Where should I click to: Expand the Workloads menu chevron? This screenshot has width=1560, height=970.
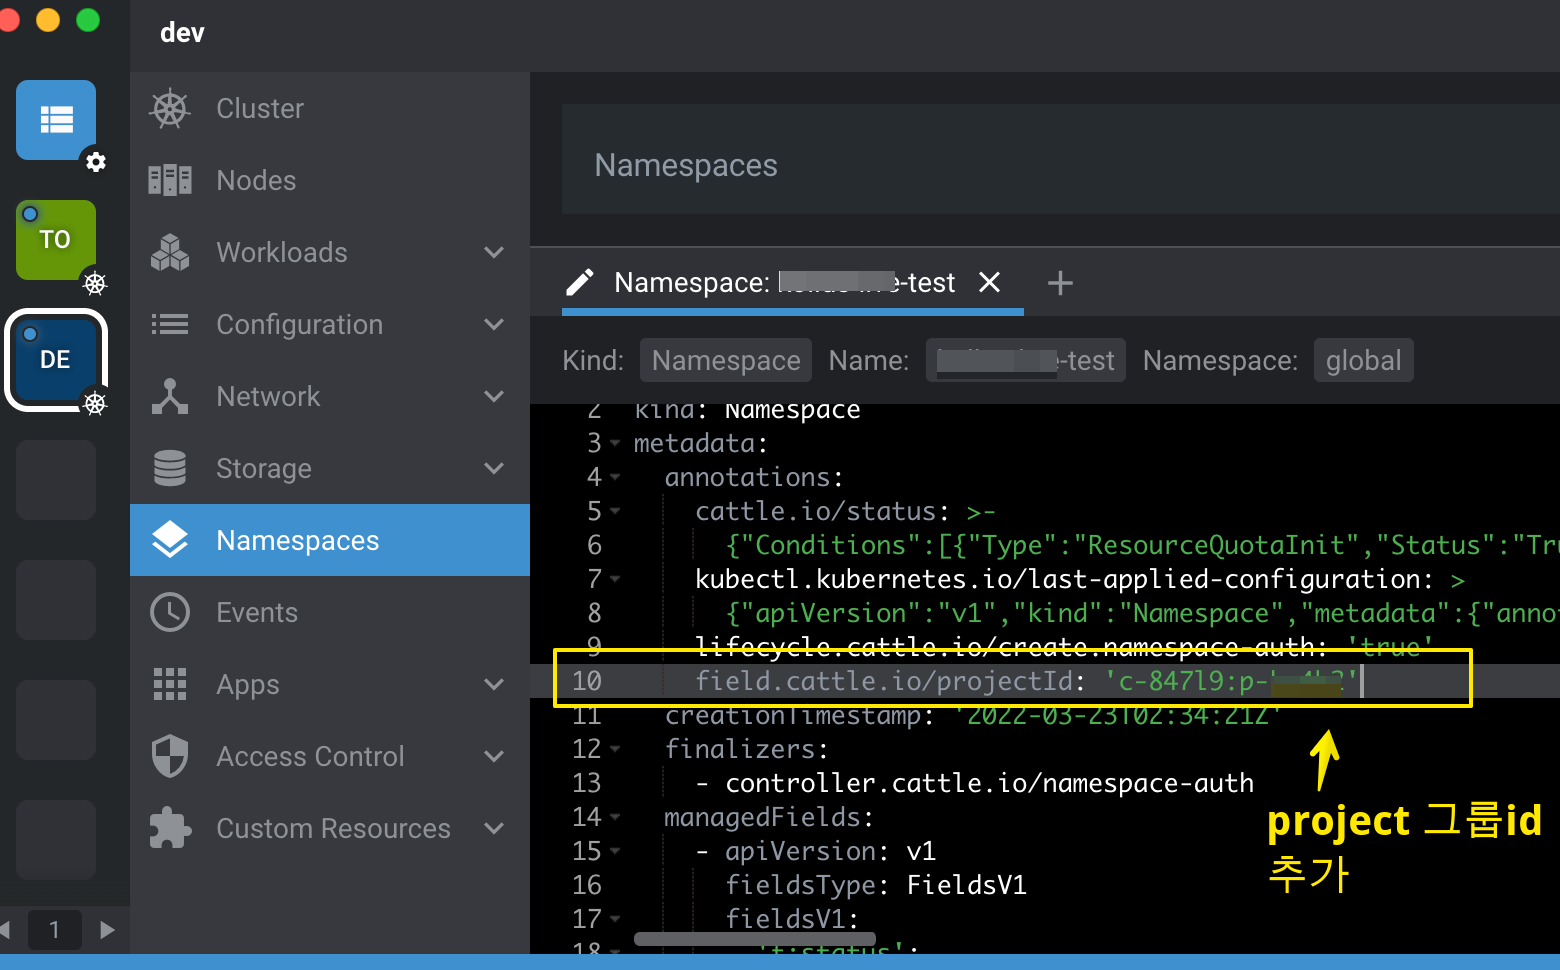[x=494, y=252]
